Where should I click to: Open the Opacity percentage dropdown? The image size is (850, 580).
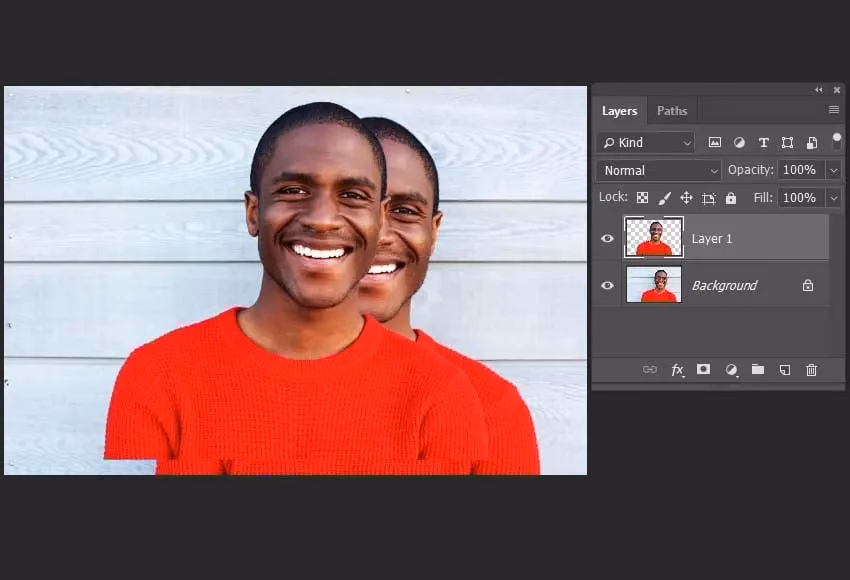click(x=833, y=169)
